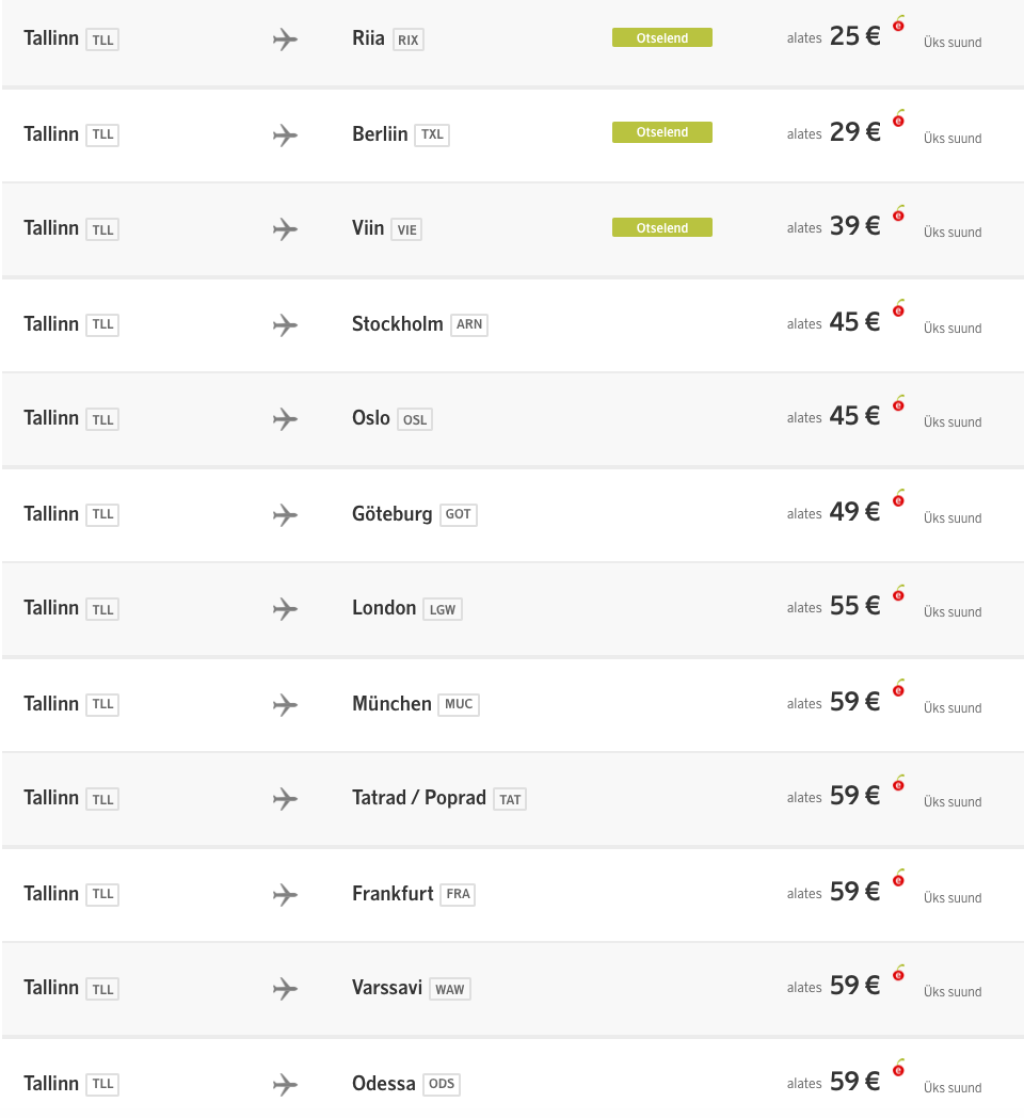Open the Tatrad / Poprad flight offer
This screenshot has width=1024, height=1118.
point(419,798)
